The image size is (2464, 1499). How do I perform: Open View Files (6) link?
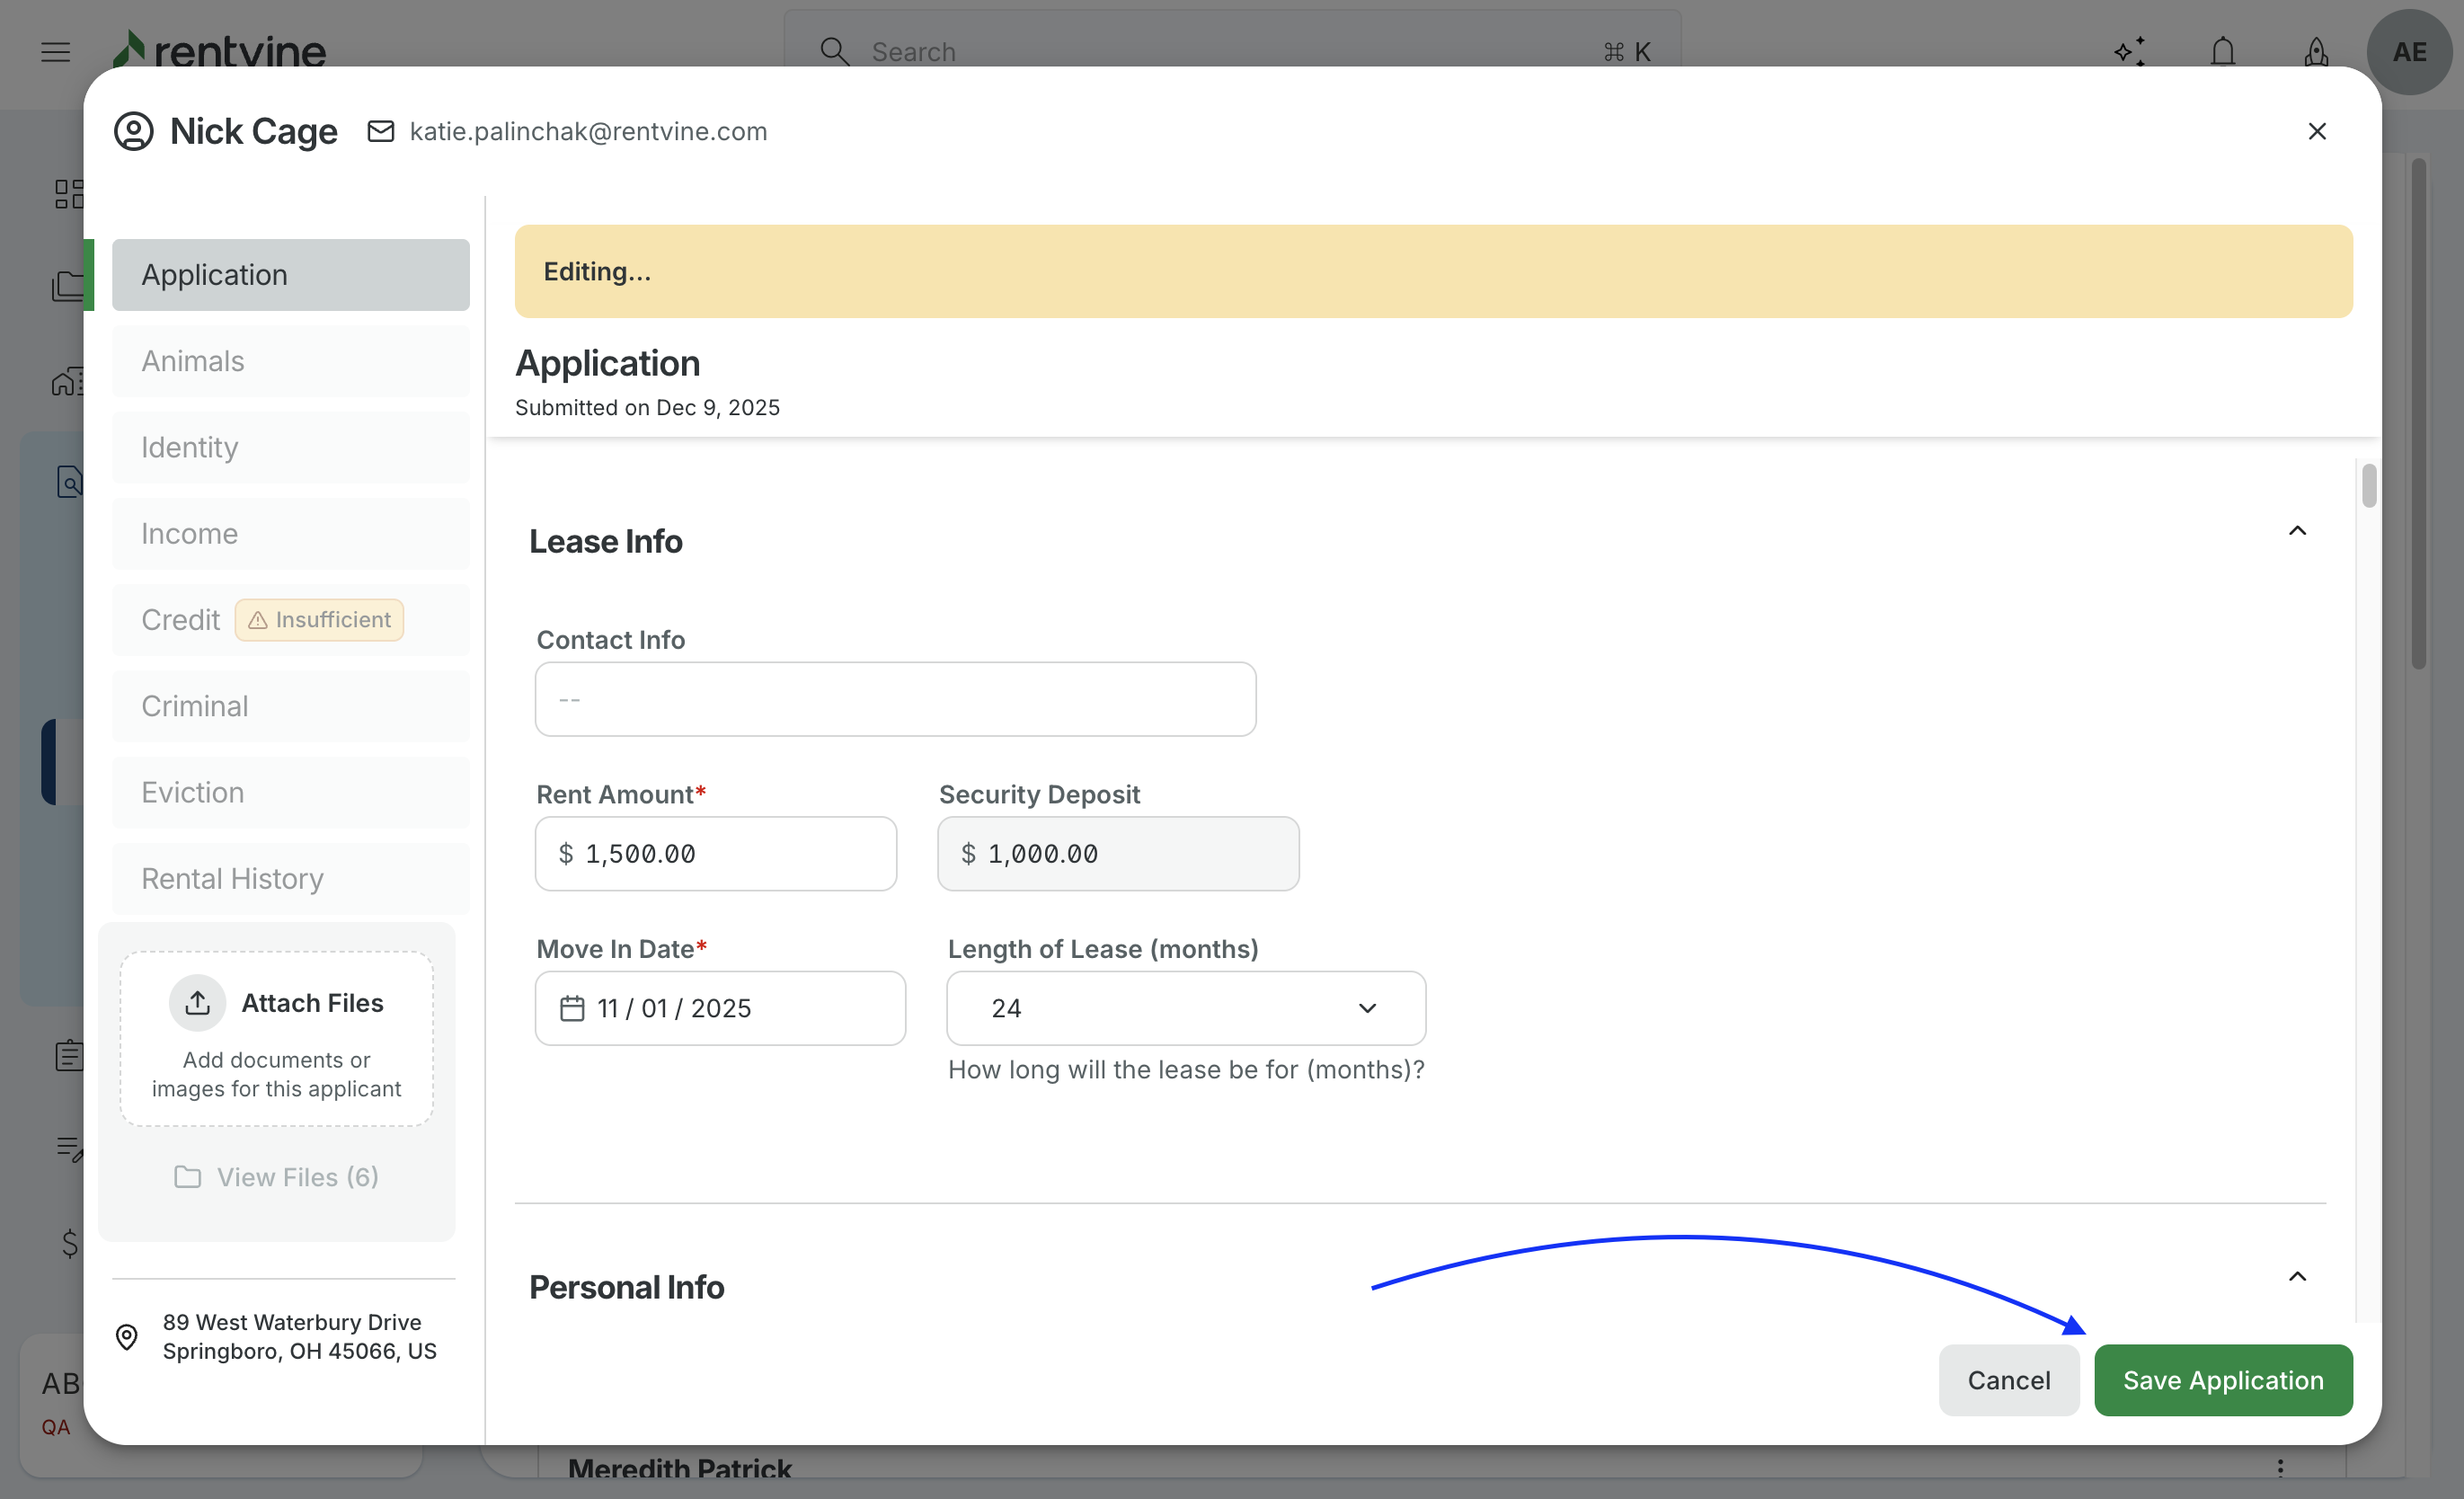point(277,1177)
